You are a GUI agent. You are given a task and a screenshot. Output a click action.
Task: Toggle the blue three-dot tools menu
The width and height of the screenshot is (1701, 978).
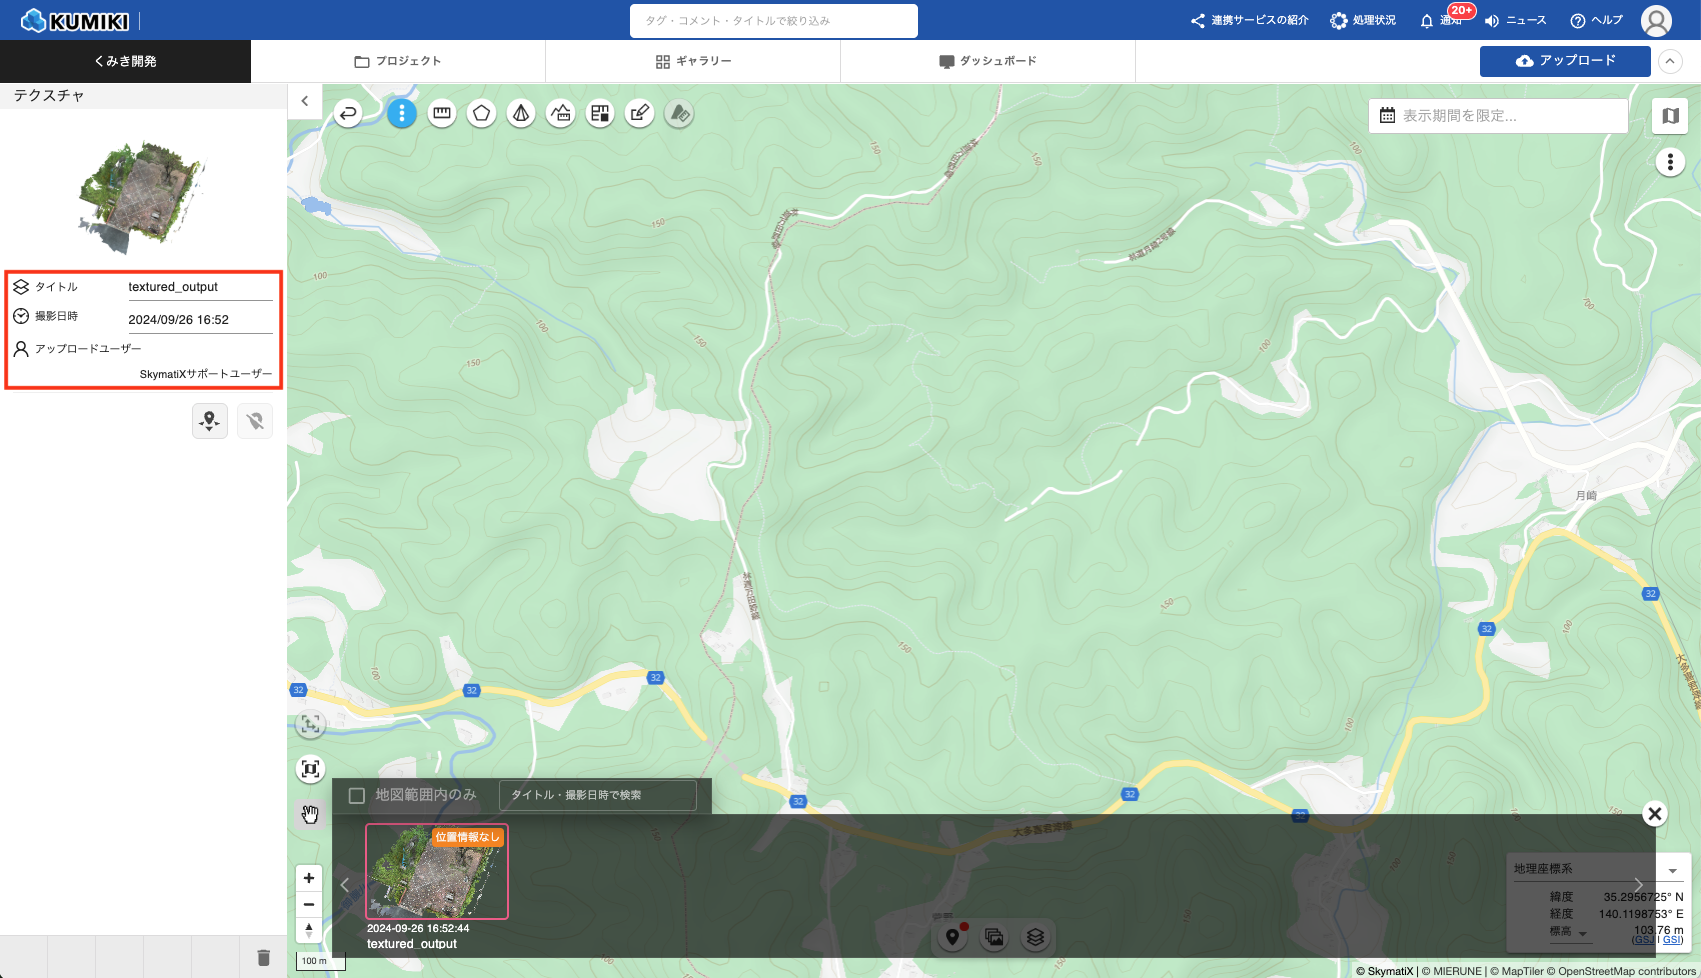click(x=402, y=114)
